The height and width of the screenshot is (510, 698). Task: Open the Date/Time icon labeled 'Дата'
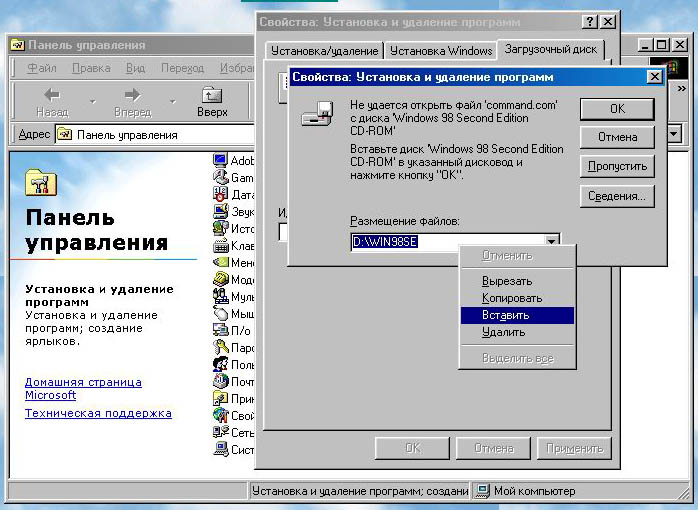220,194
